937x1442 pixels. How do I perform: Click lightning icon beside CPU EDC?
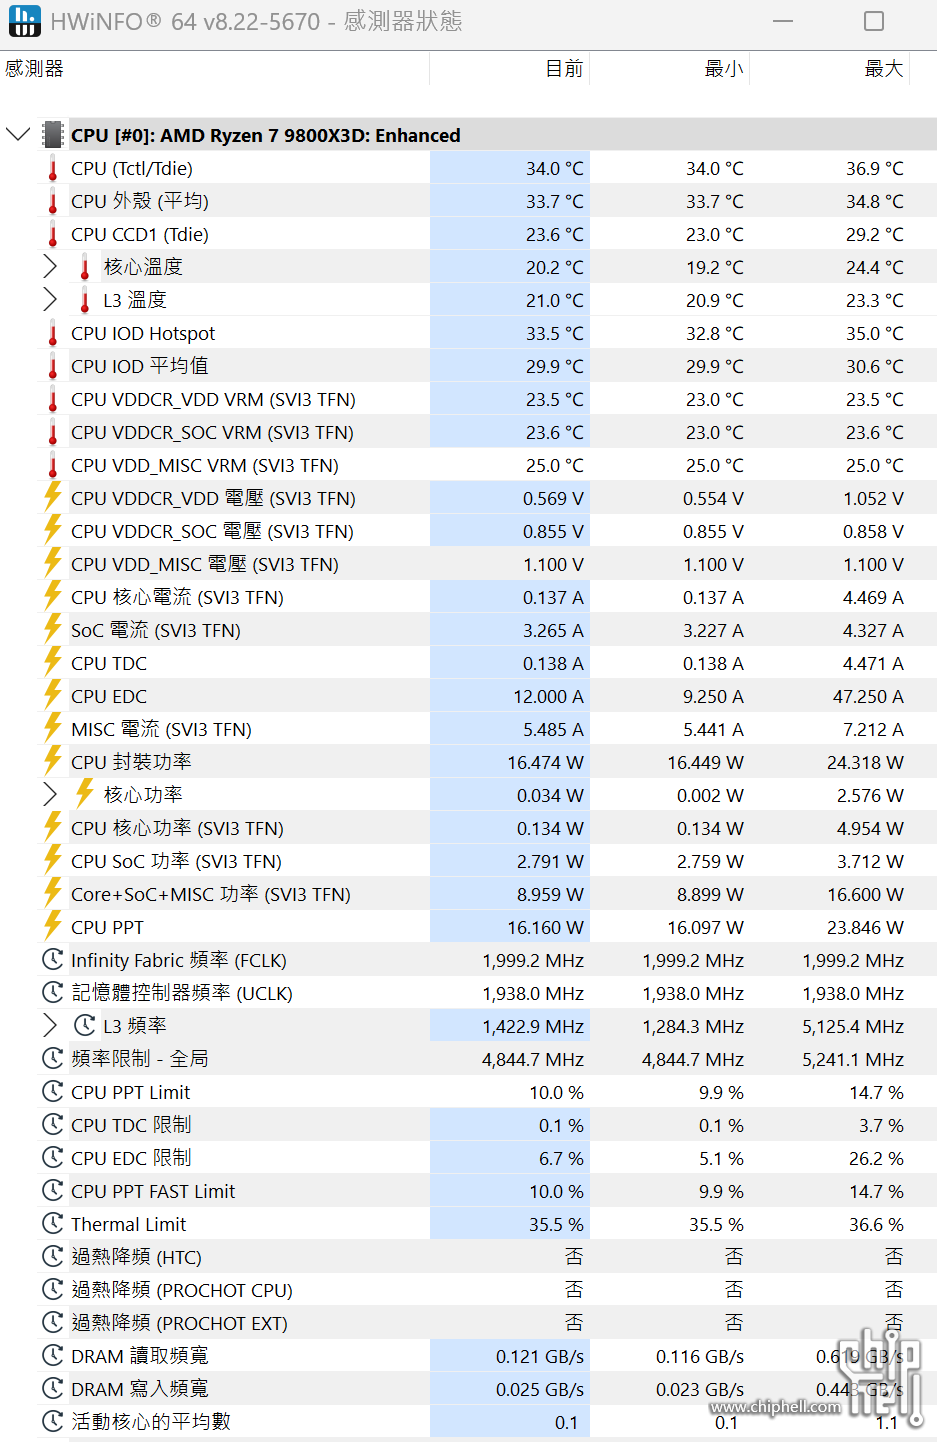[53, 695]
